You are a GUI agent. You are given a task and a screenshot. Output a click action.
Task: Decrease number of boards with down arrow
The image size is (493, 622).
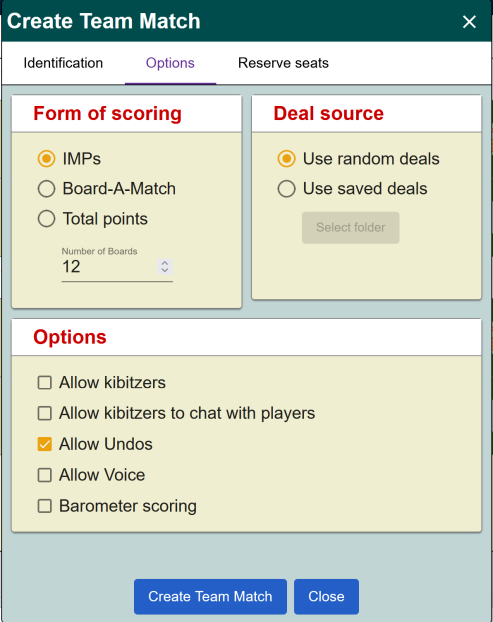coord(165,270)
